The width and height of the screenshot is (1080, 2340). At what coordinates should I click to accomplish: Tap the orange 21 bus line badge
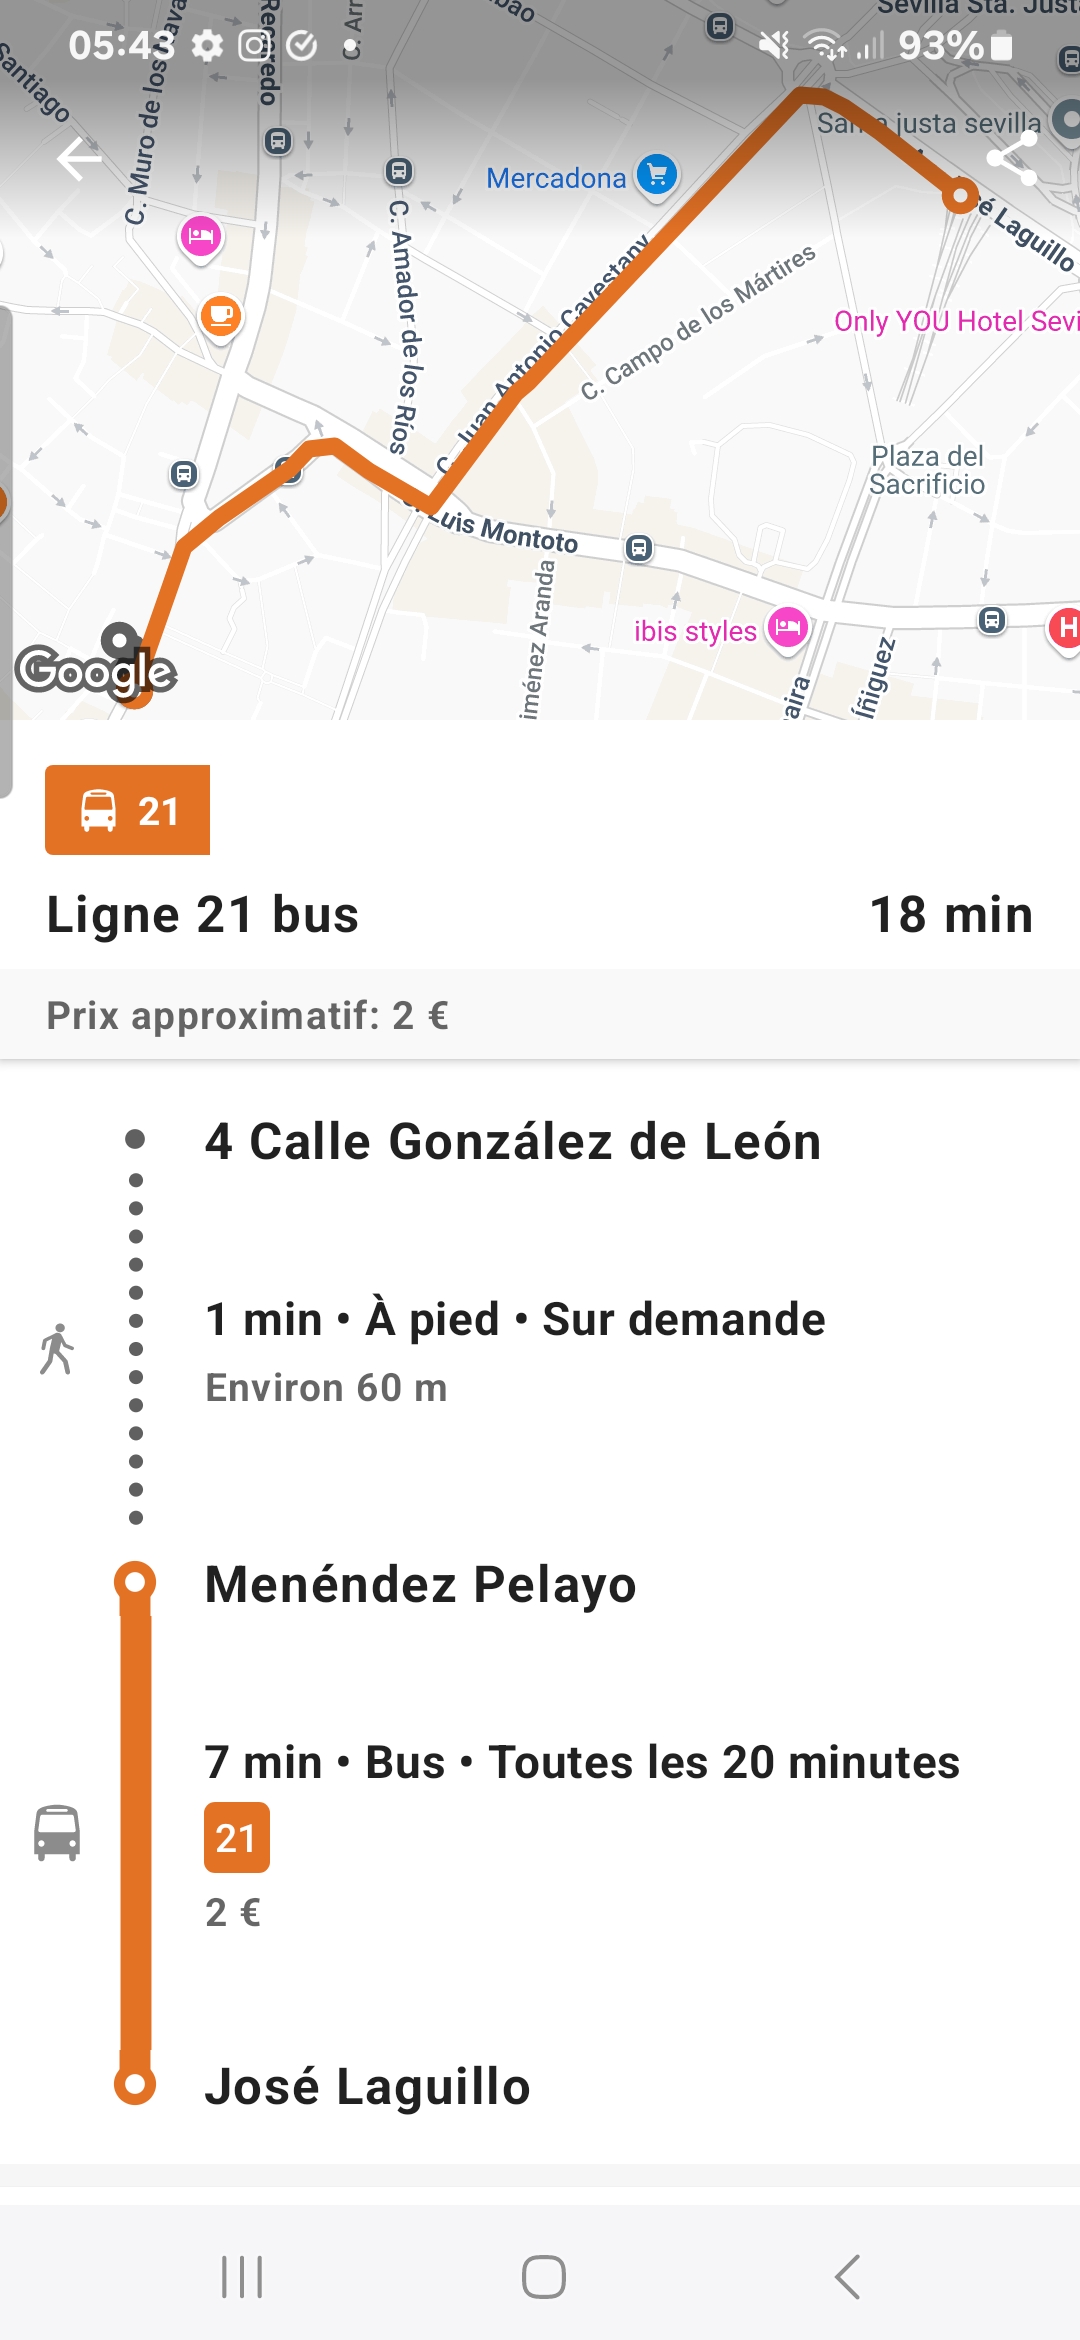128,810
